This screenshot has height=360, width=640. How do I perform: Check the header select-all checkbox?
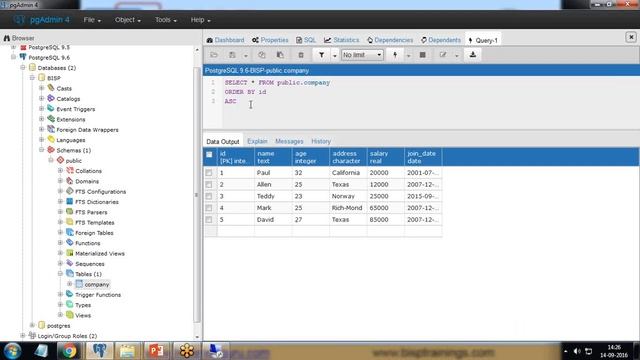(x=209, y=154)
